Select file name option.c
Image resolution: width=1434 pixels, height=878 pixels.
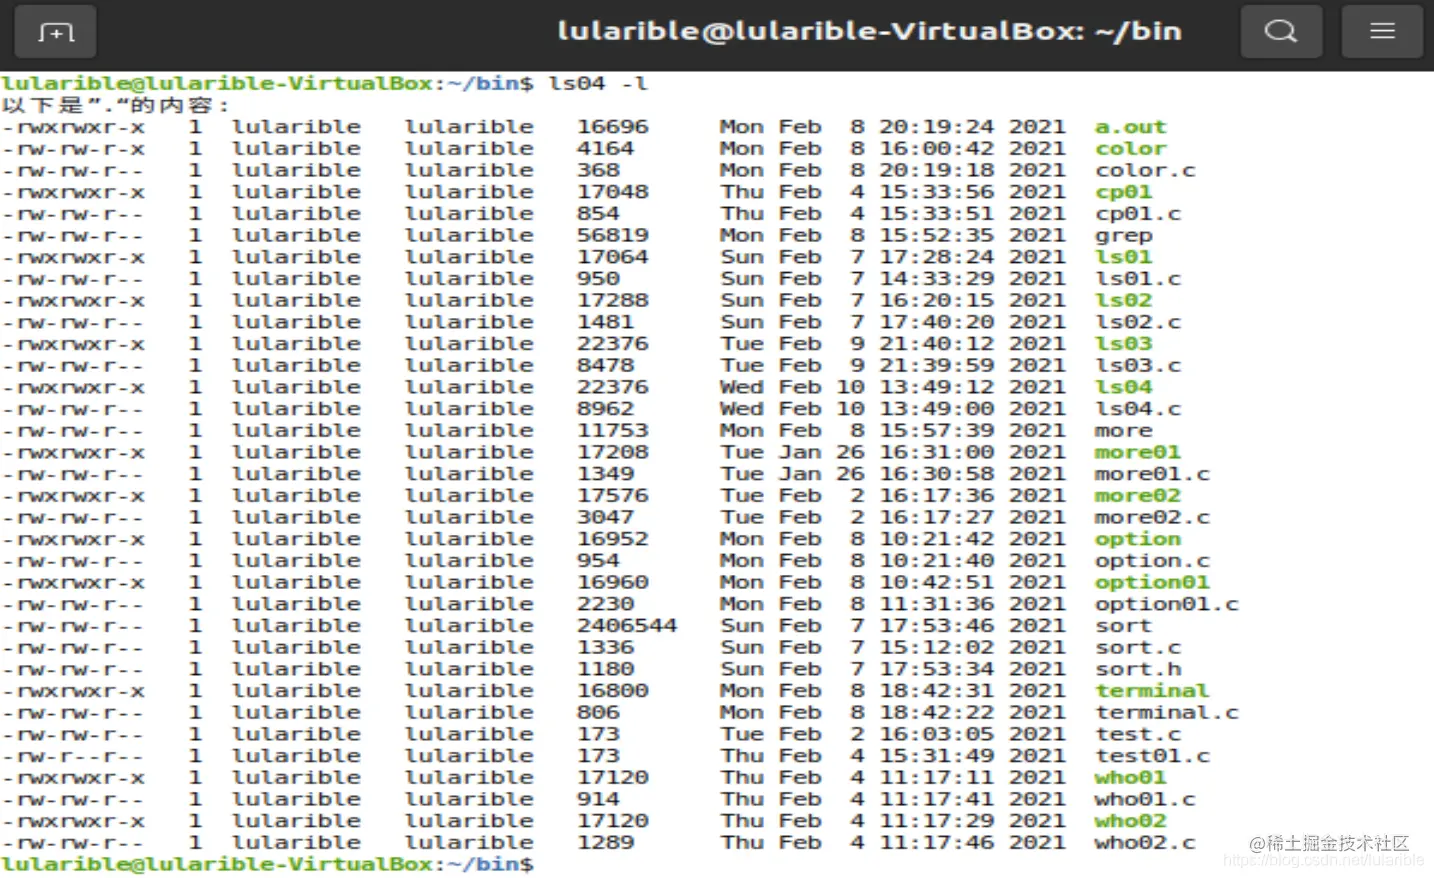coord(1152,561)
